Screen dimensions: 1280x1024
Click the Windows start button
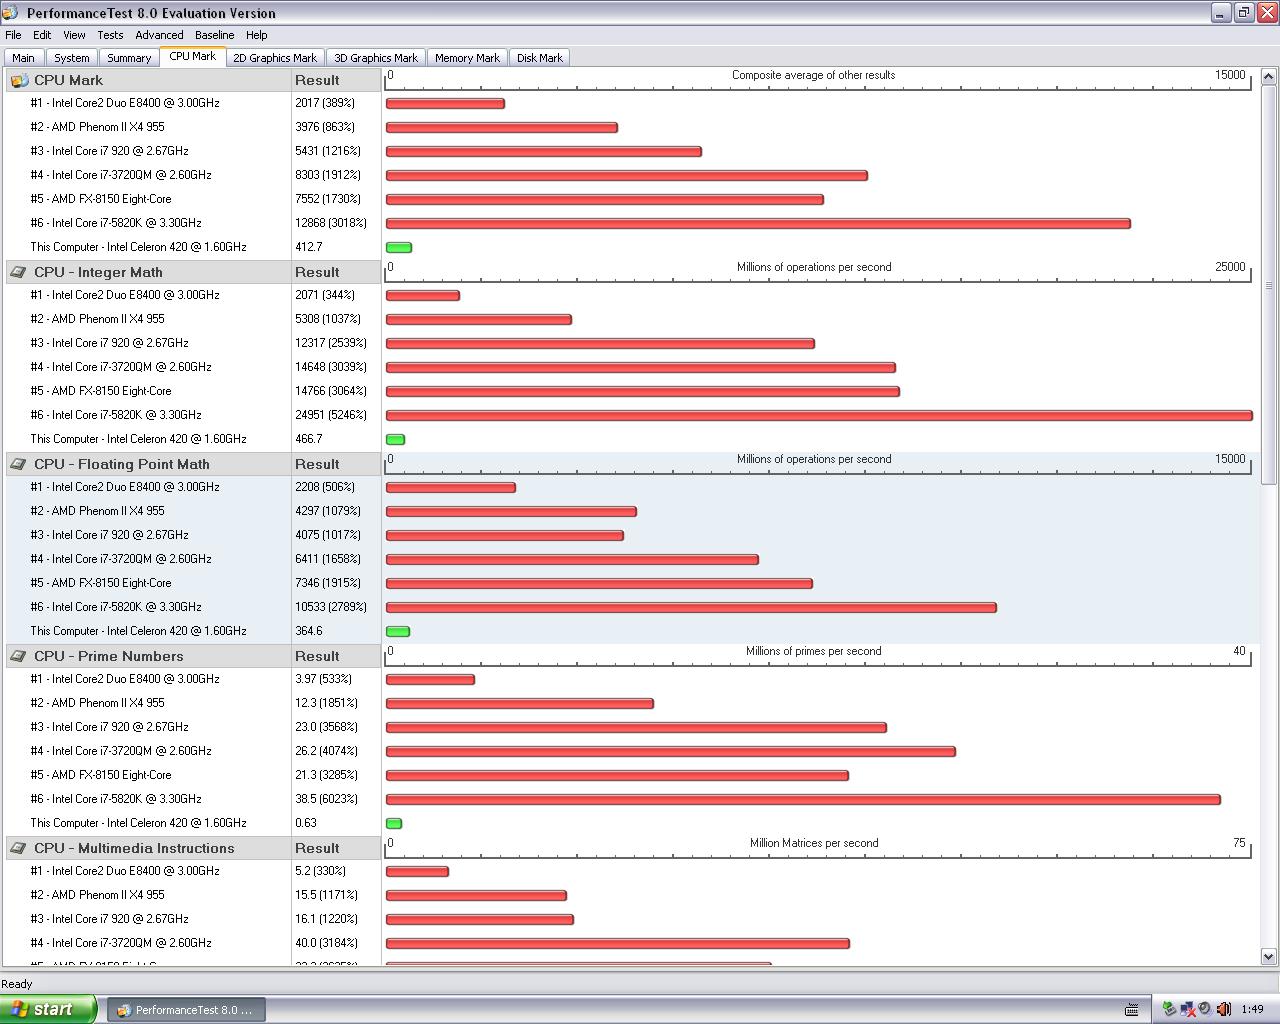pyautogui.click(x=48, y=1009)
